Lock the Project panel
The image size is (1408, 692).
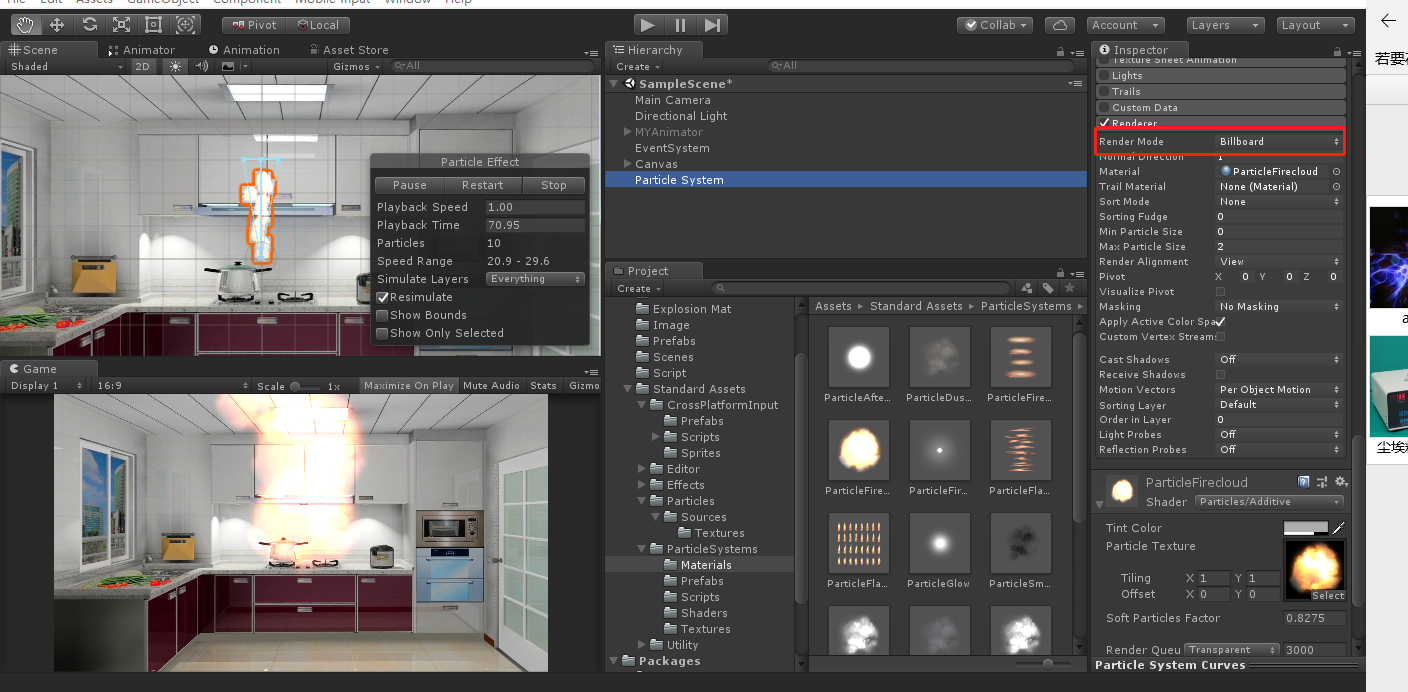pos(1060,271)
